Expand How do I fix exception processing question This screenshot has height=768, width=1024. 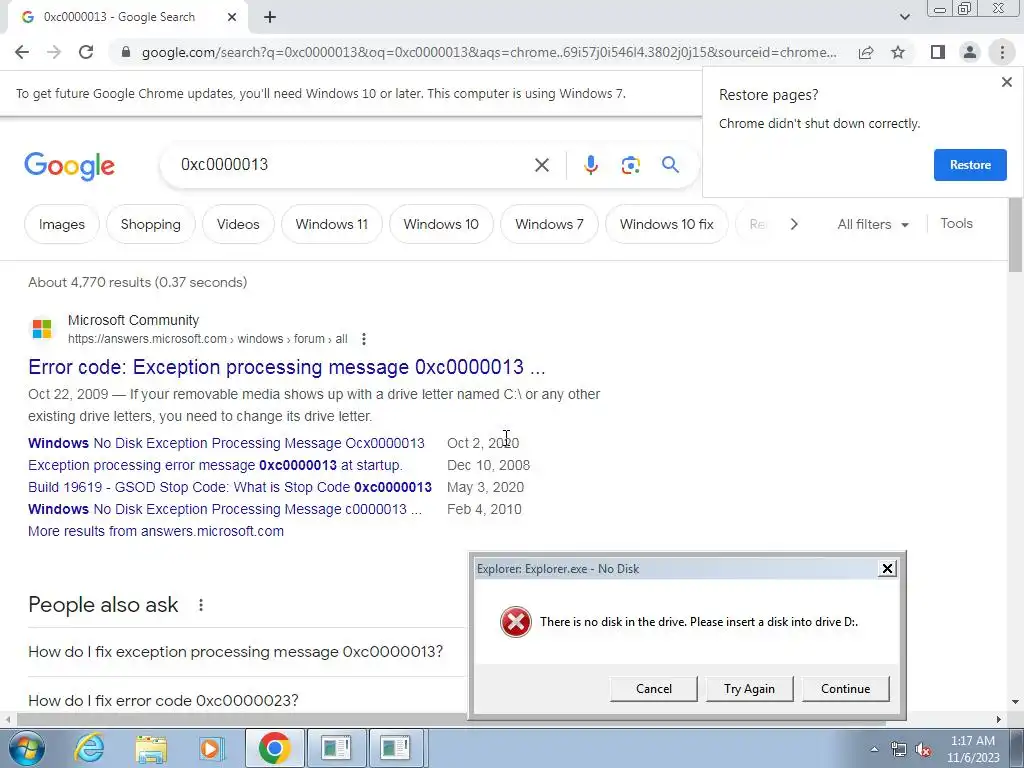[235, 652]
